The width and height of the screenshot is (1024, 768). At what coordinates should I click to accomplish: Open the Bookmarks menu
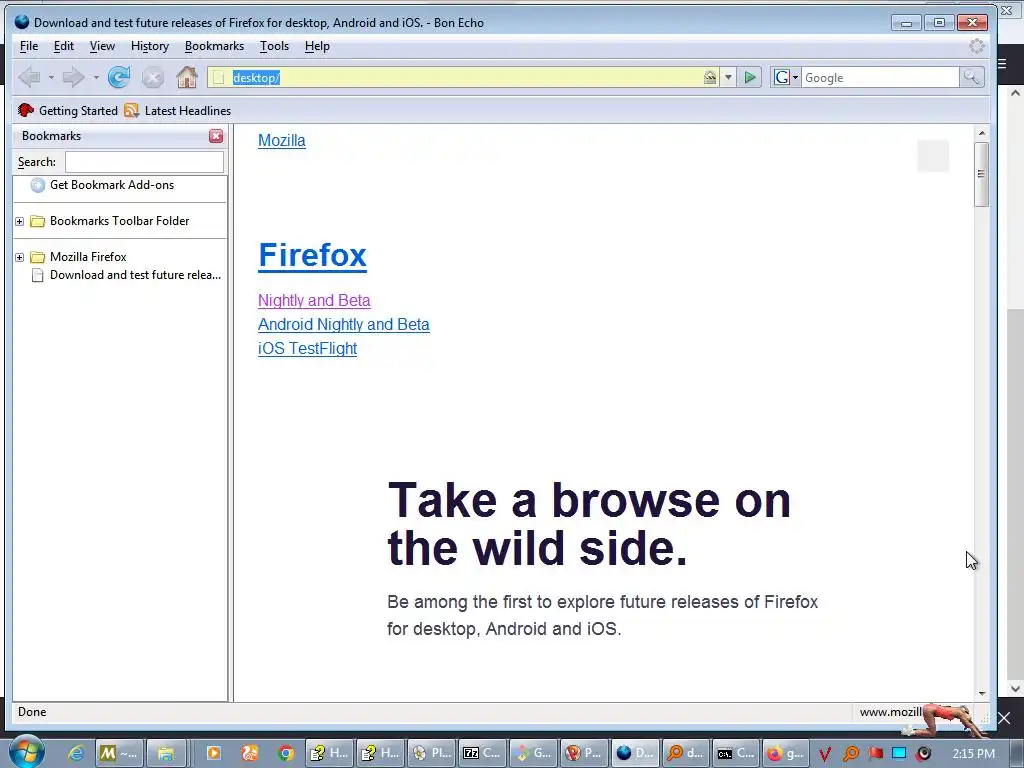214,46
